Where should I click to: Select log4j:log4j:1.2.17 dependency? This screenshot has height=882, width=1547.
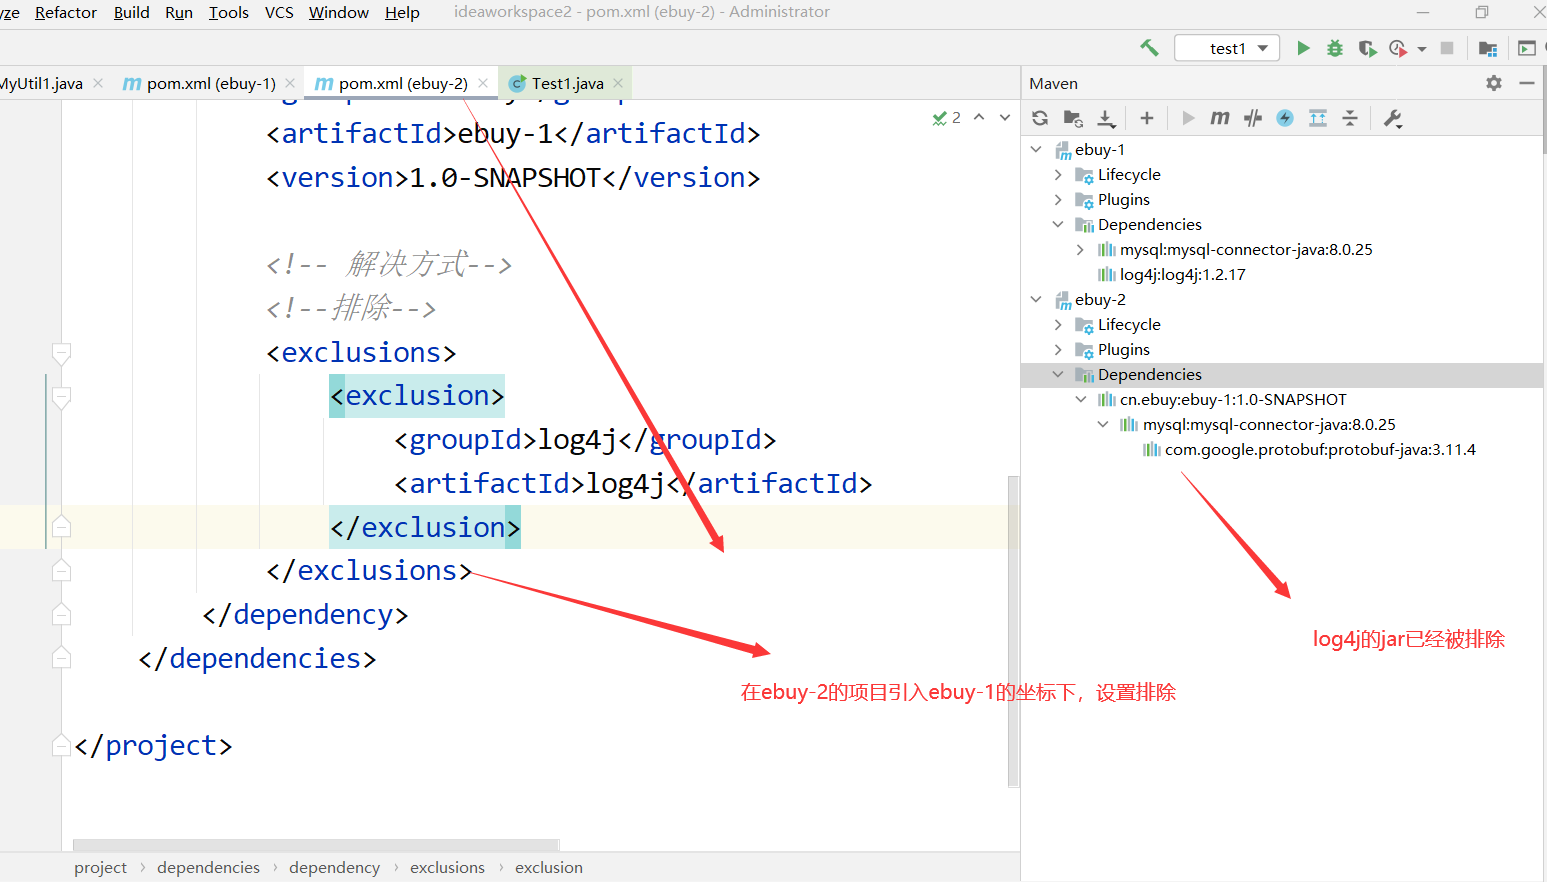pos(1182,274)
